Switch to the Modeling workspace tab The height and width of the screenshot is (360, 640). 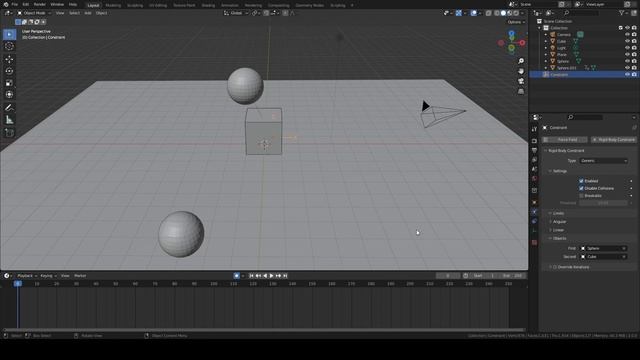(x=113, y=5)
